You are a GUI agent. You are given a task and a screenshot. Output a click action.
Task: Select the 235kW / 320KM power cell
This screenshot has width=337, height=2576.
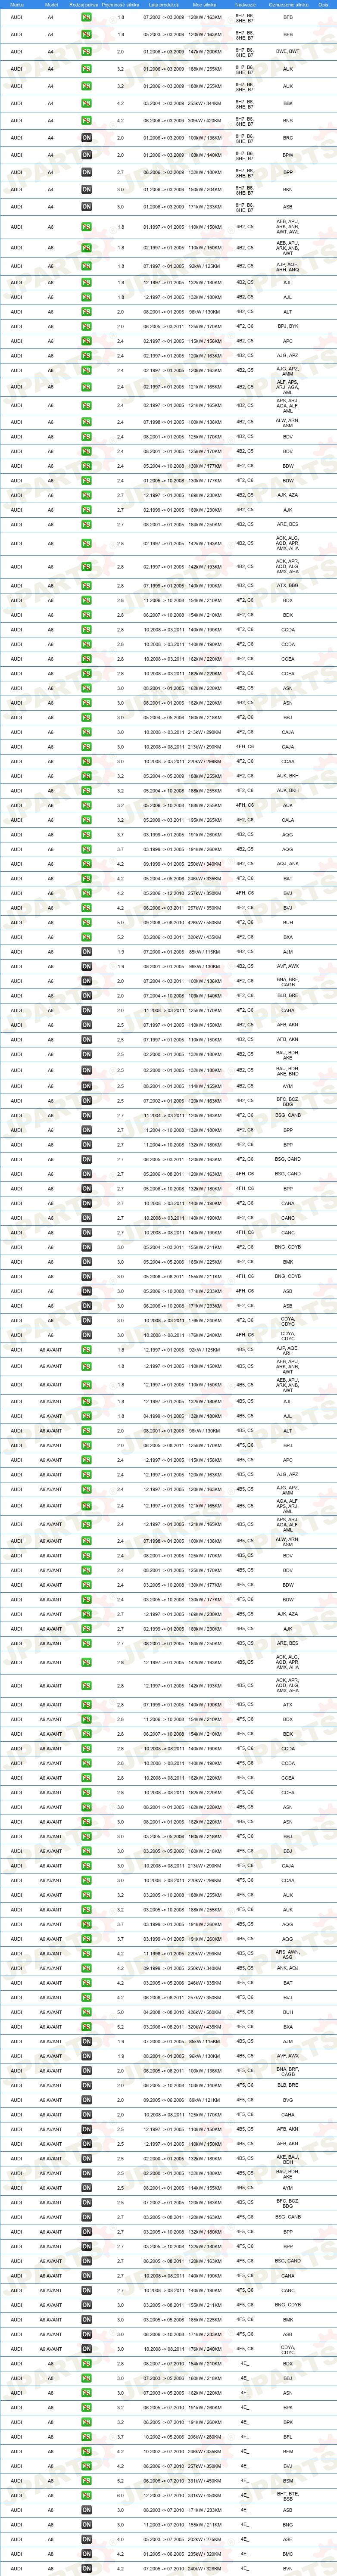pyautogui.click(x=205, y=2555)
